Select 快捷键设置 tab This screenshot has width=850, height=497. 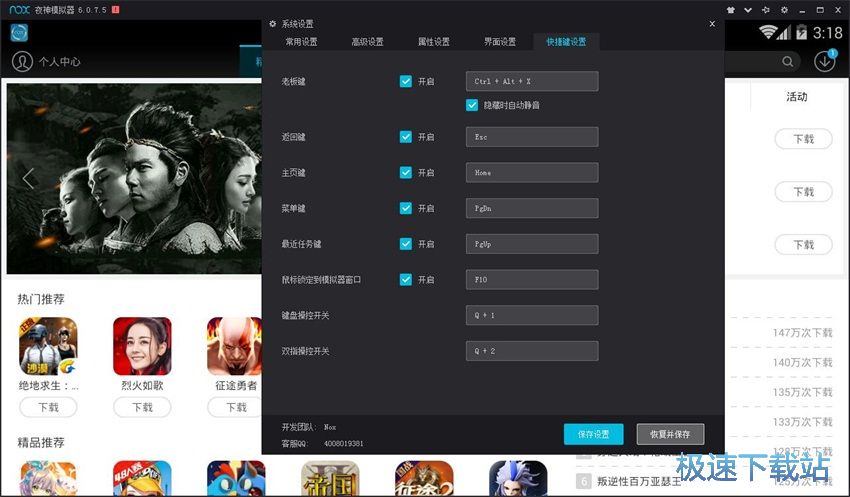pyautogui.click(x=566, y=42)
